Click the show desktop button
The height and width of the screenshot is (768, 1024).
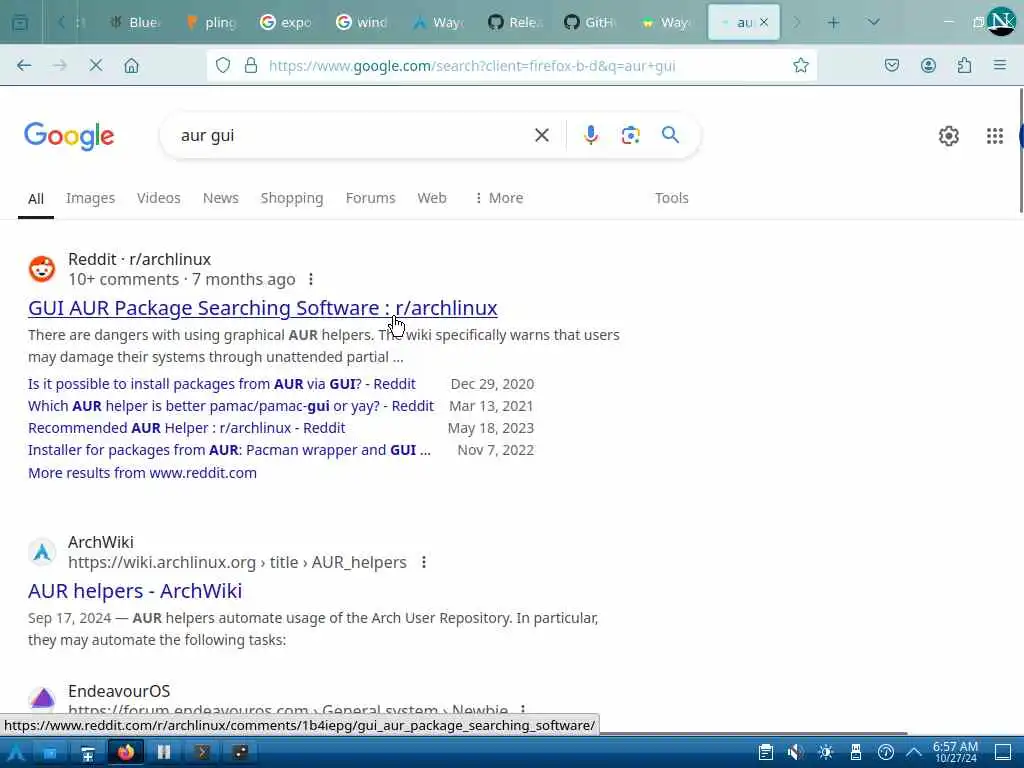point(1002,752)
